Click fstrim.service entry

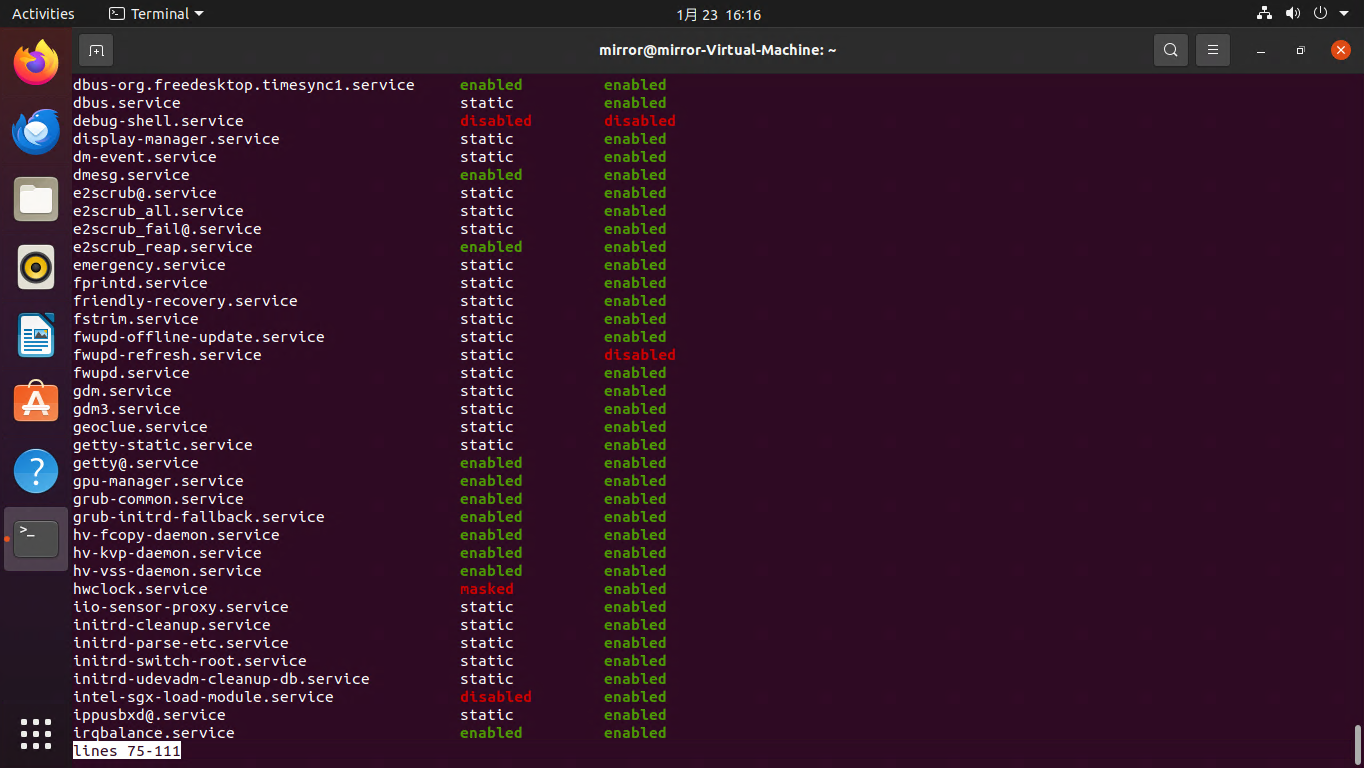tap(136, 319)
